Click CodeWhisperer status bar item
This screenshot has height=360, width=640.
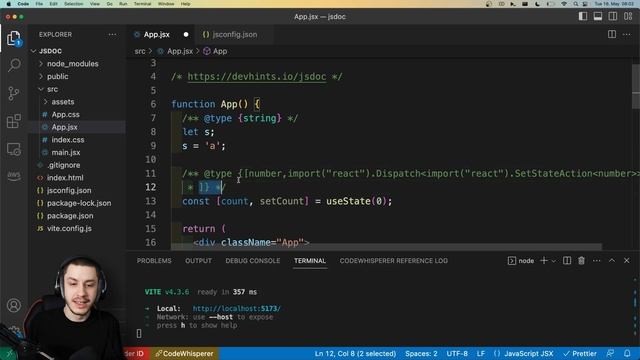pyautogui.click(x=184, y=353)
